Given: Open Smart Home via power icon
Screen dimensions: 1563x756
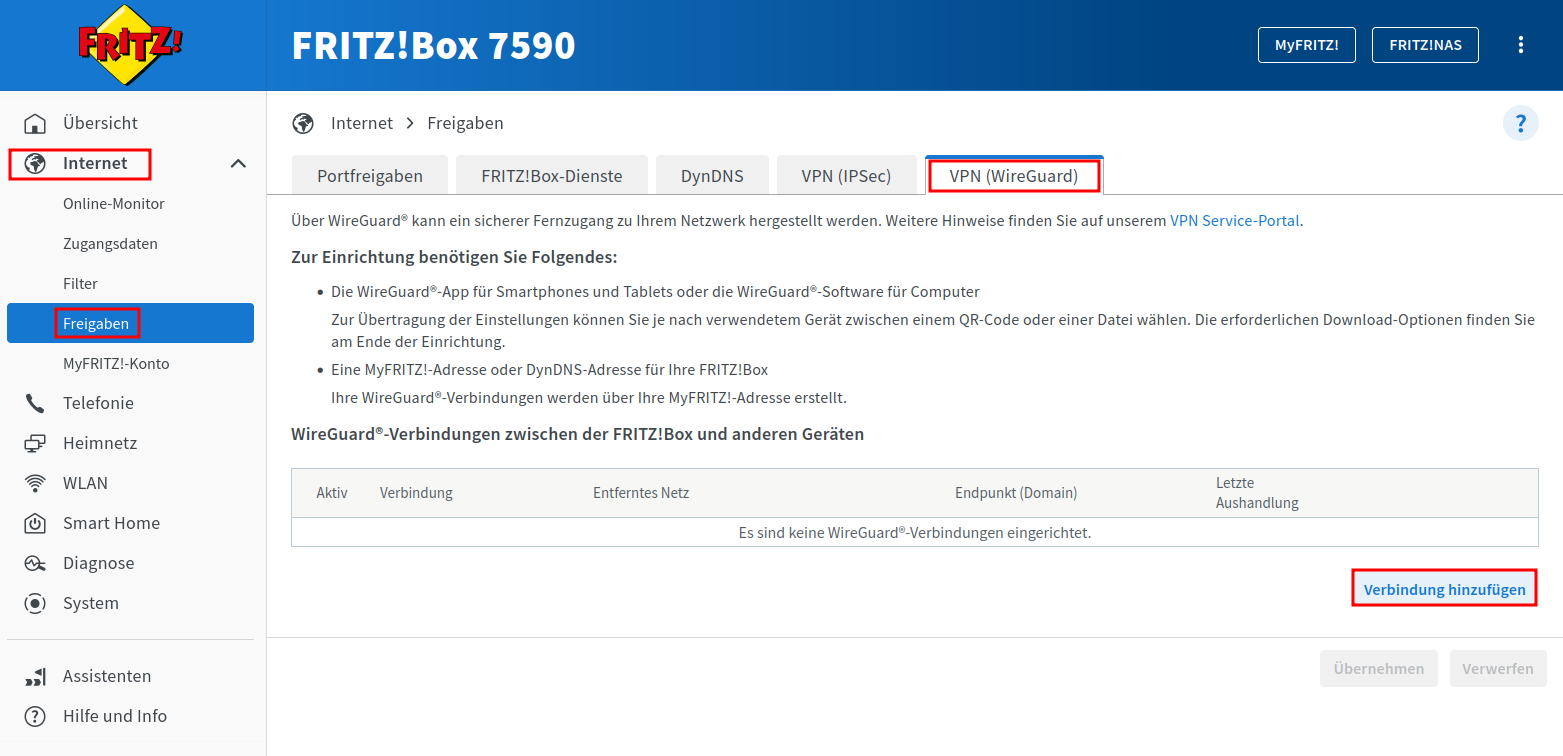Looking at the screenshot, I should (35, 523).
